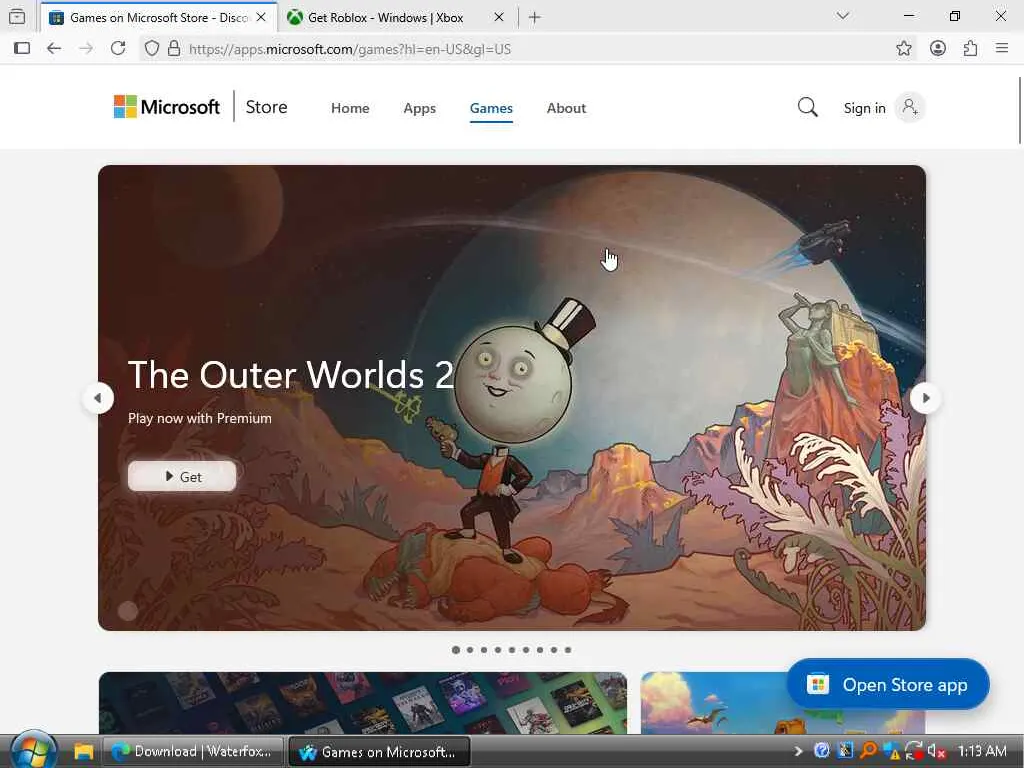Click the page vertical scrollbar thumb
Image resolution: width=1024 pixels, height=768 pixels.
[x=1019, y=110]
